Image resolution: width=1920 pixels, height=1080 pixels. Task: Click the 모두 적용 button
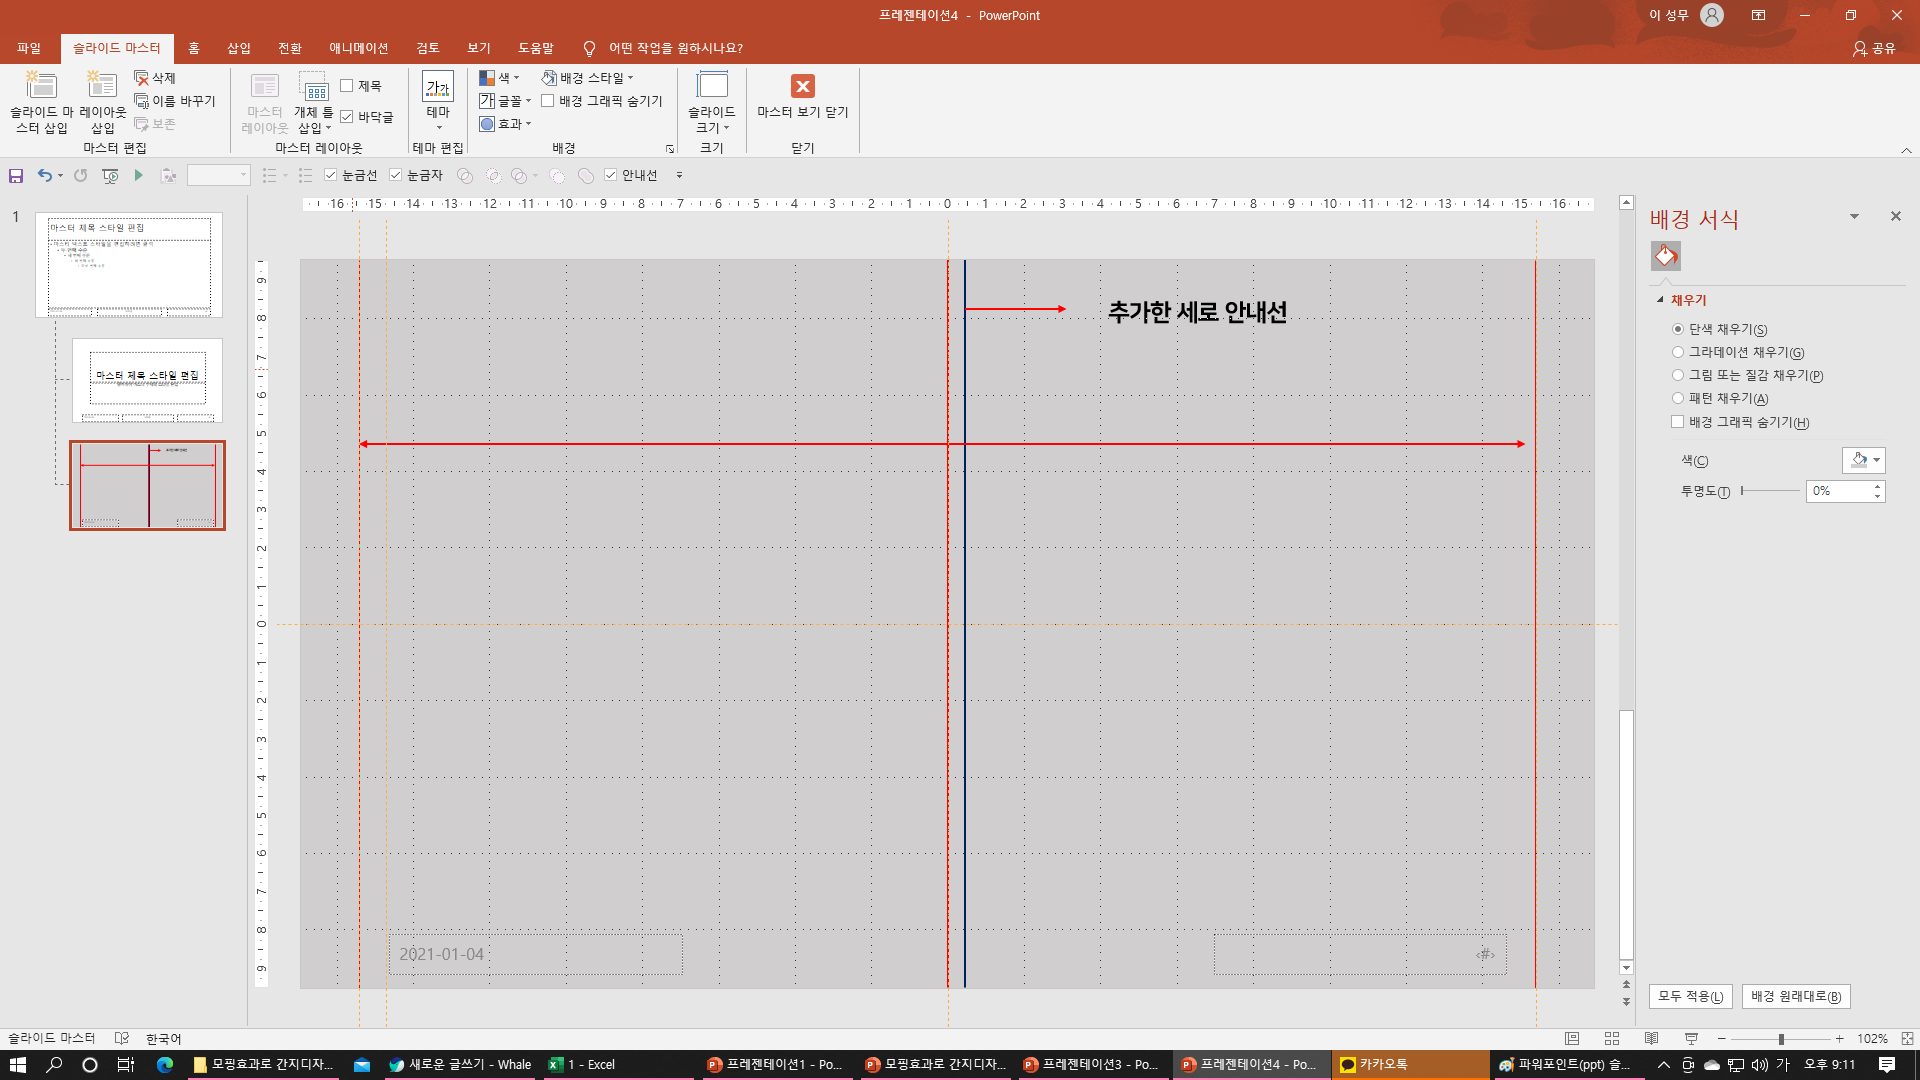(x=1690, y=997)
